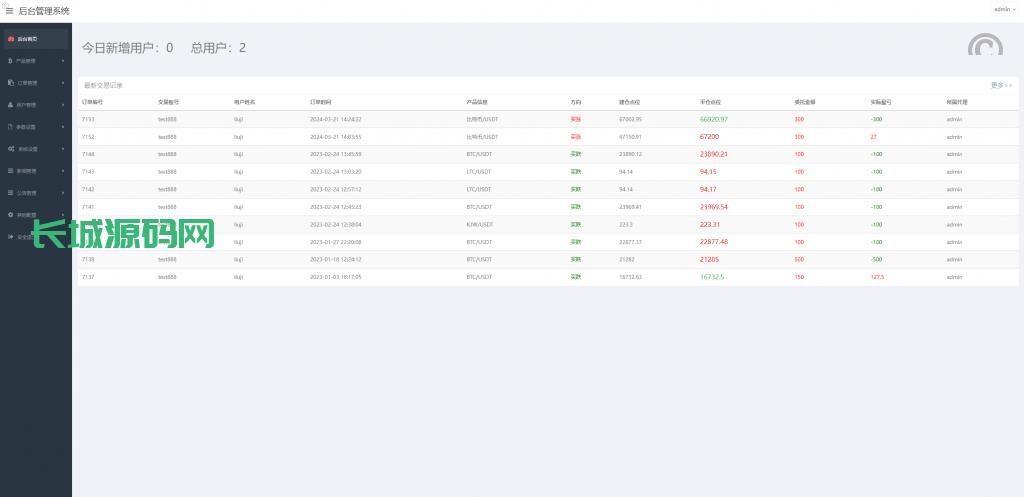Click the list icon for 公告管理

(10, 193)
